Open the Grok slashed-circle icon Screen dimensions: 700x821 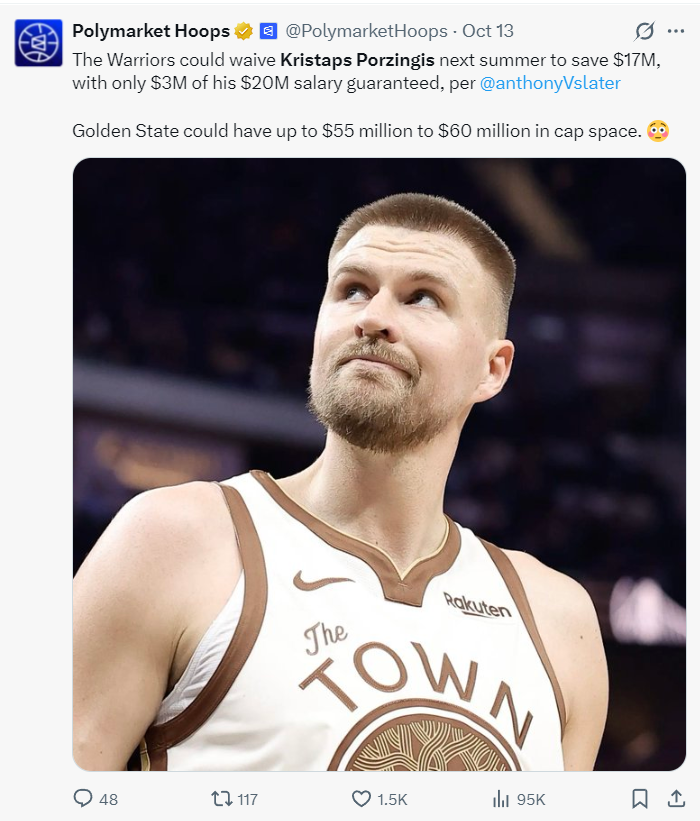pos(644,31)
